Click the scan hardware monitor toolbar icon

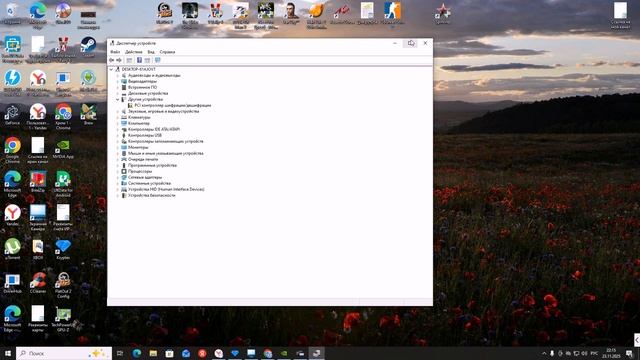click(x=158, y=60)
